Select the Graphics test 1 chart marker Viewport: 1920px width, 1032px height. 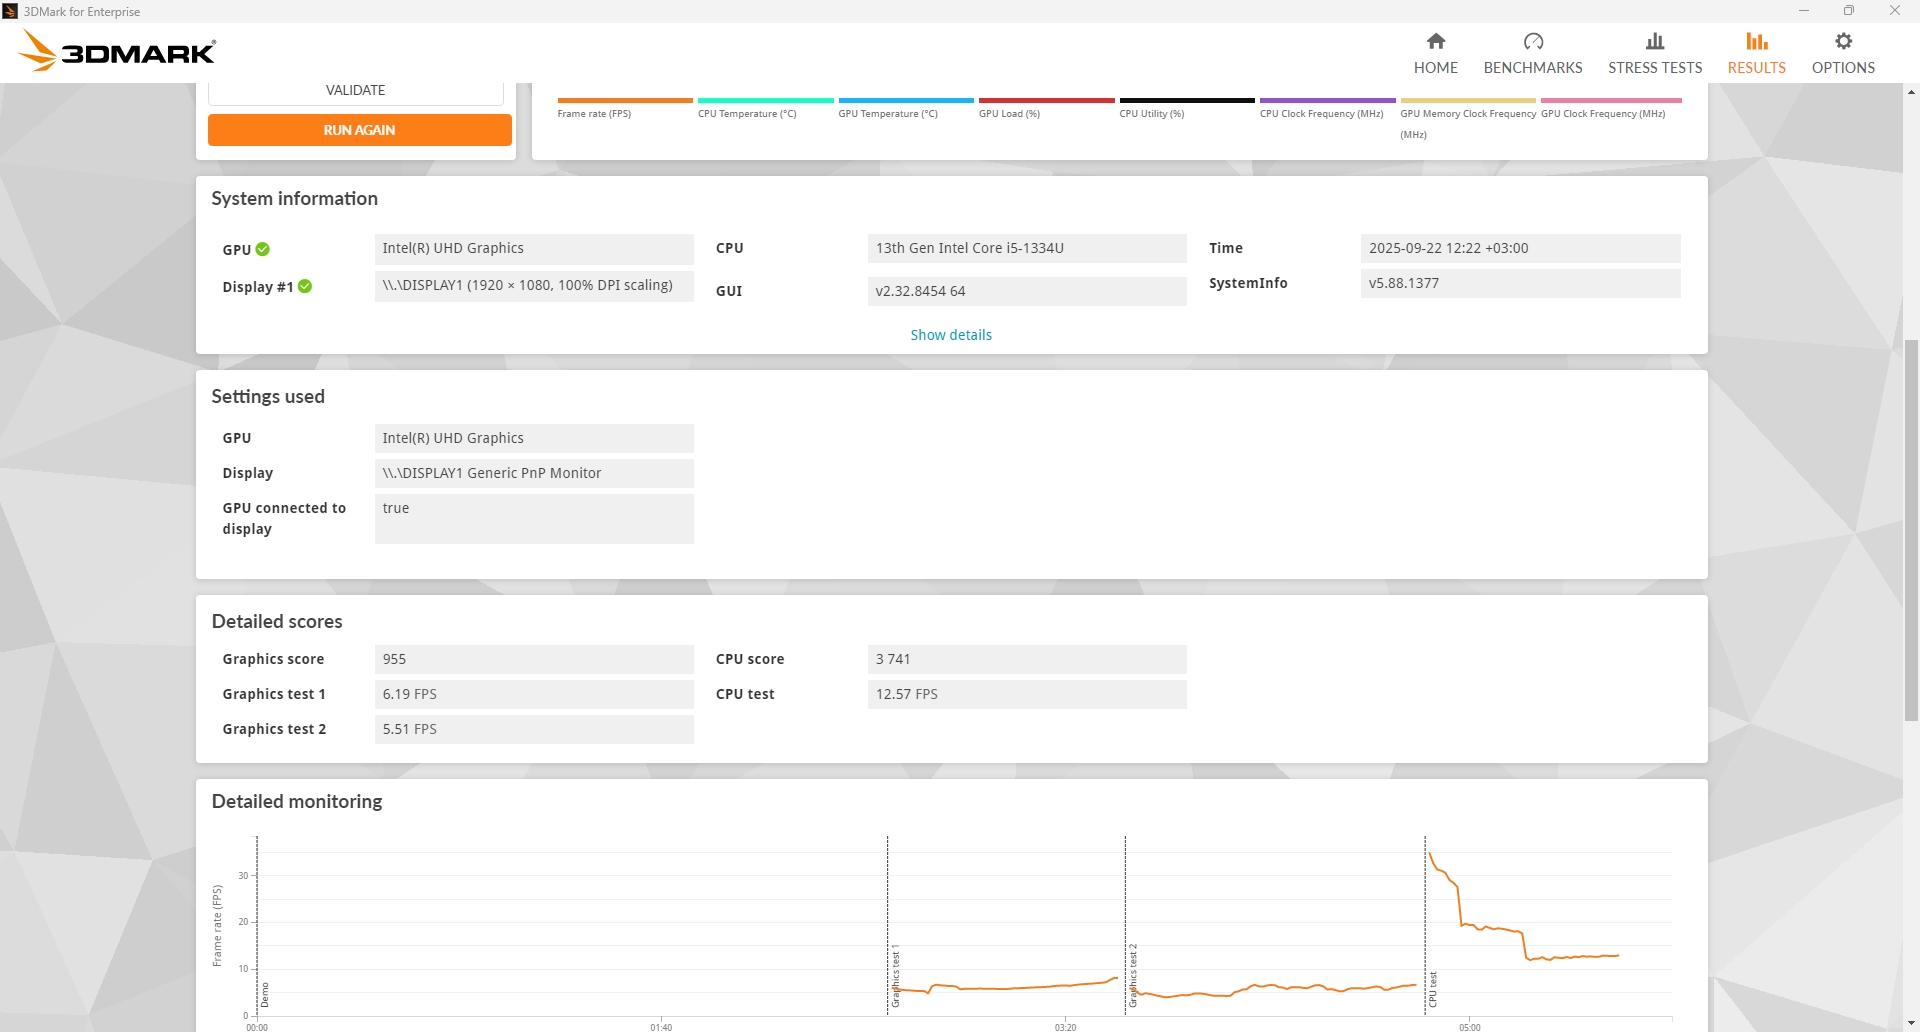[896, 975]
